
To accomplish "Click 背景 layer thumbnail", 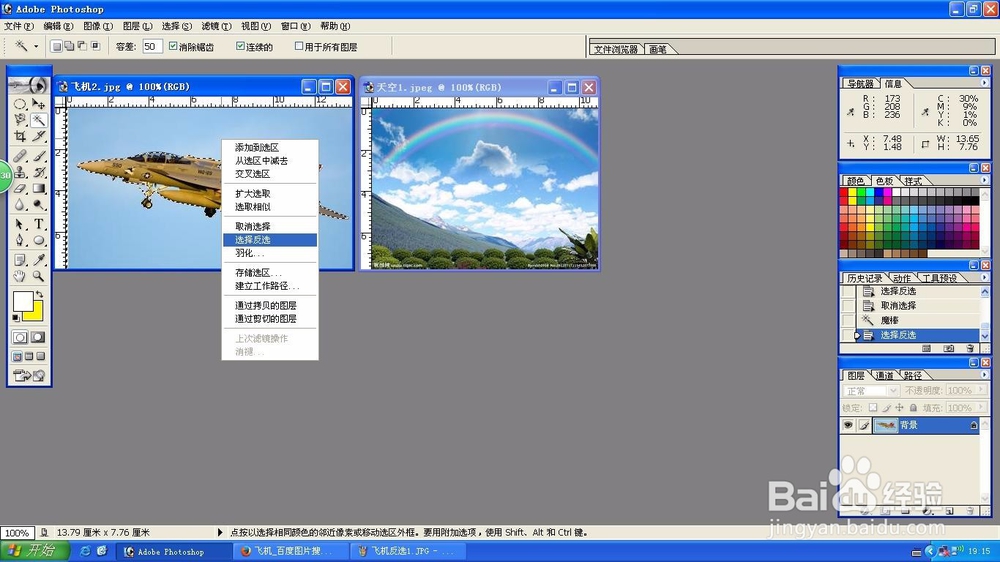I will [885, 425].
